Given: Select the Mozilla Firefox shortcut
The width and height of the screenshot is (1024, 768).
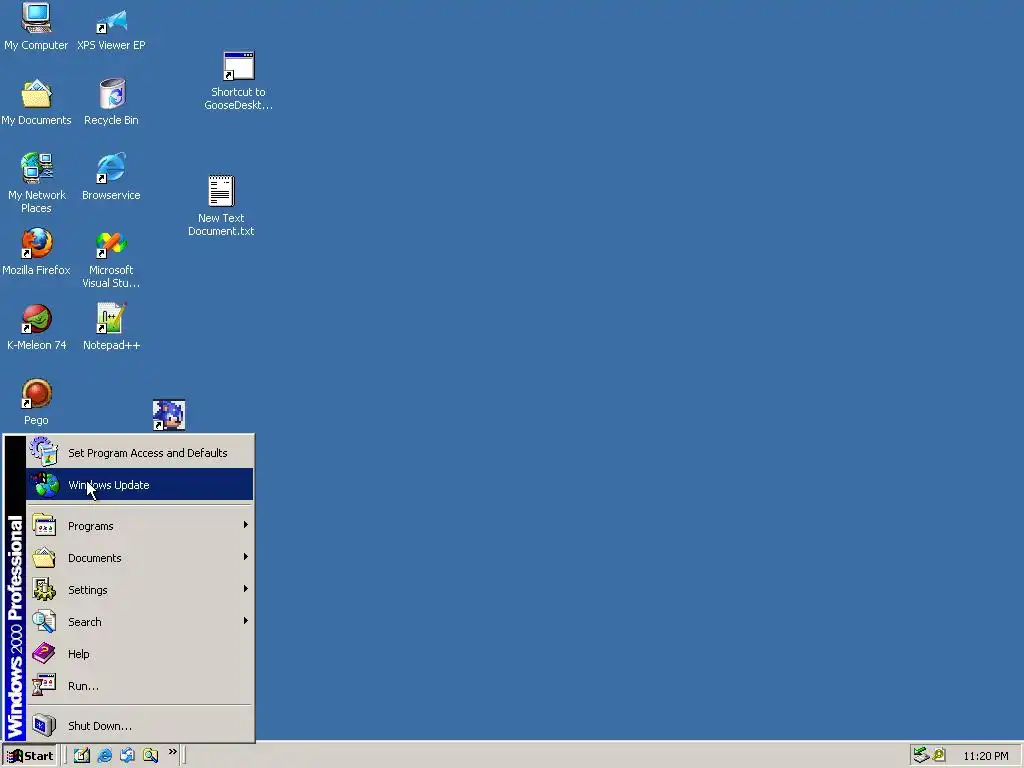Looking at the screenshot, I should tap(36, 252).
